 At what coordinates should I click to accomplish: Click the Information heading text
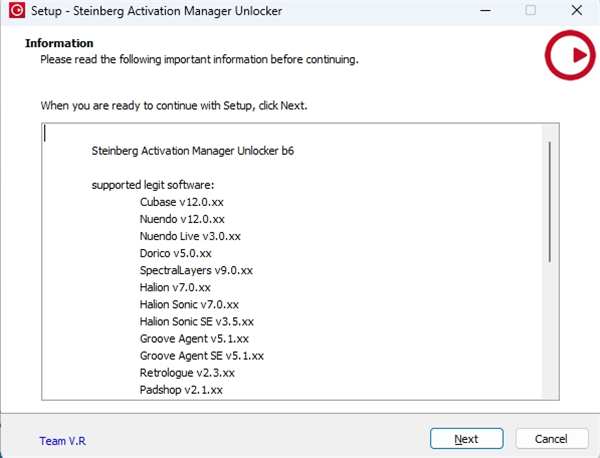59,44
